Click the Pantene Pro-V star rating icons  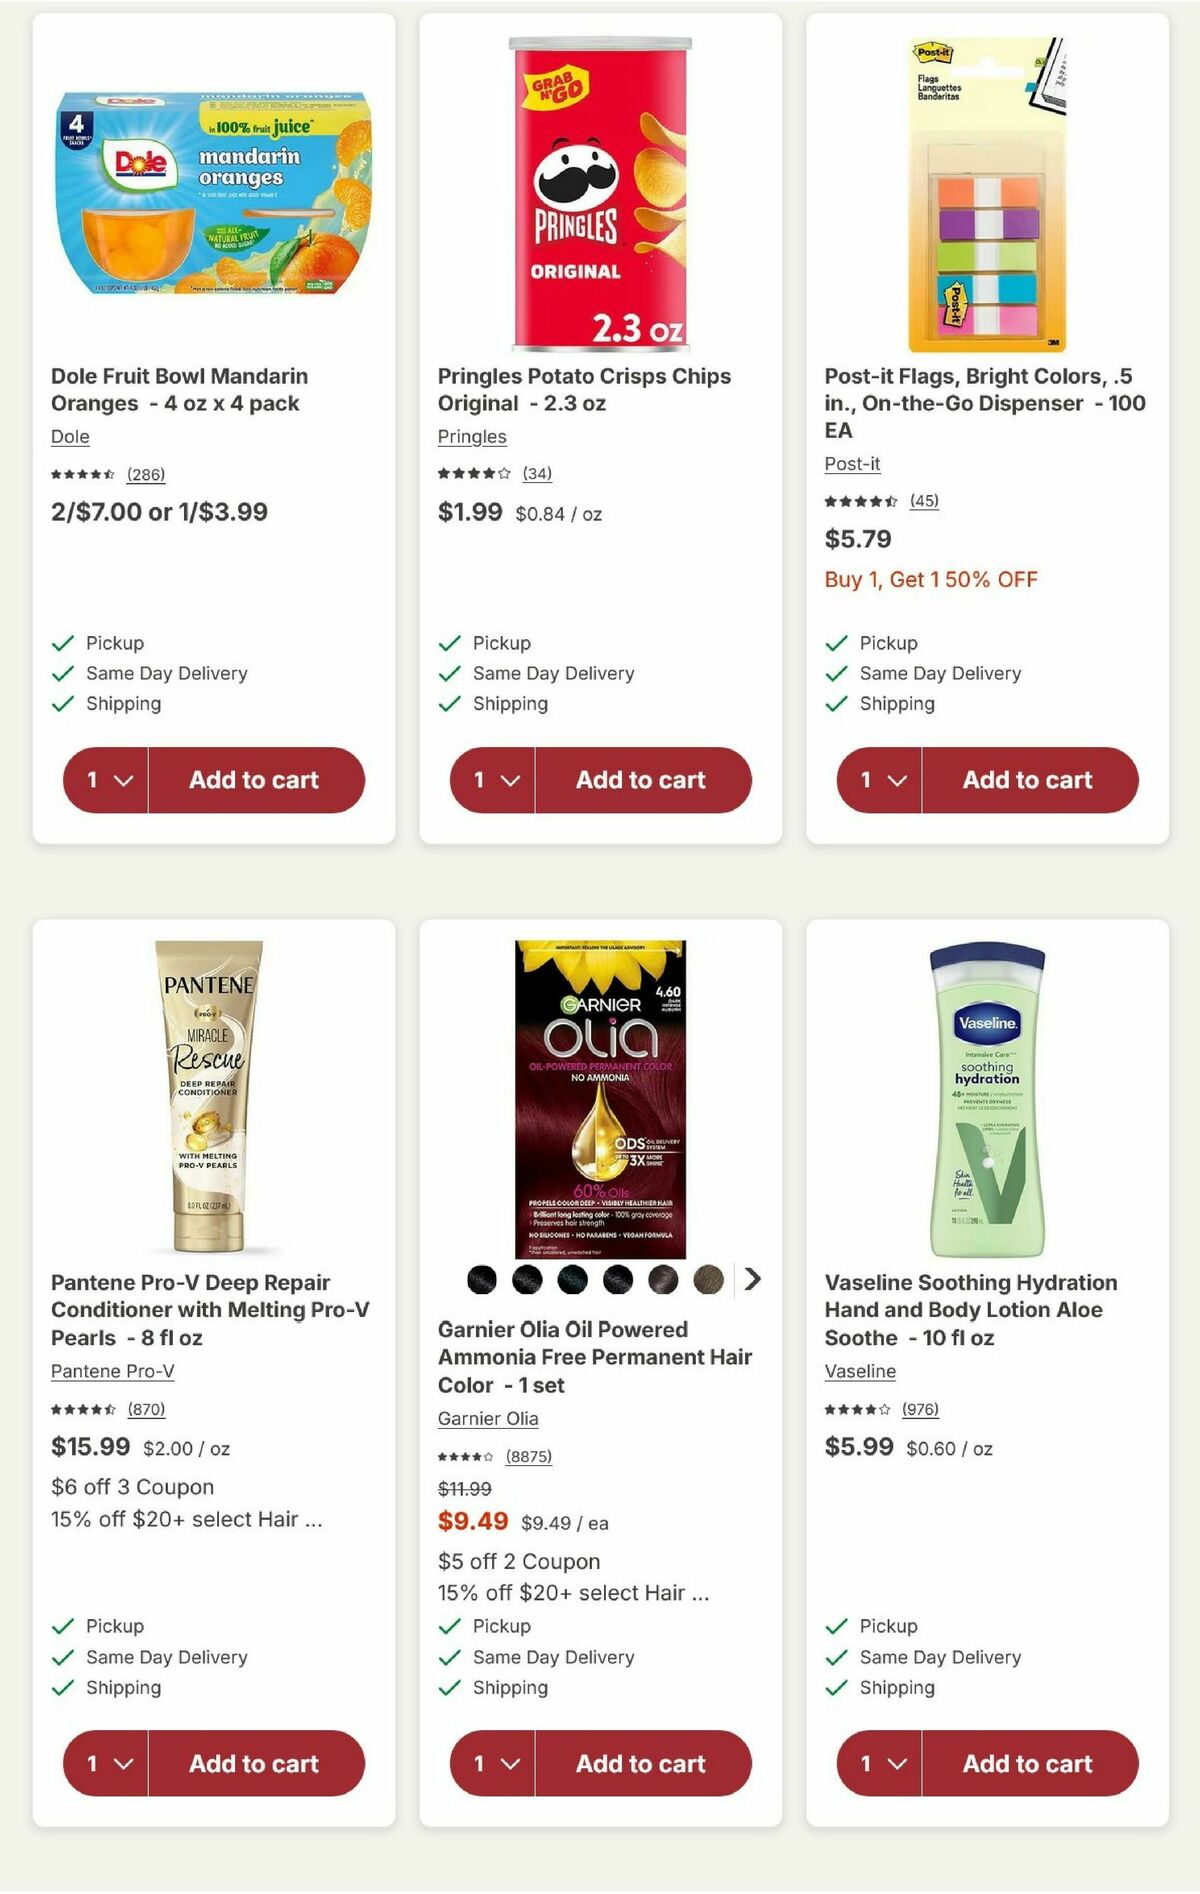[79, 1409]
